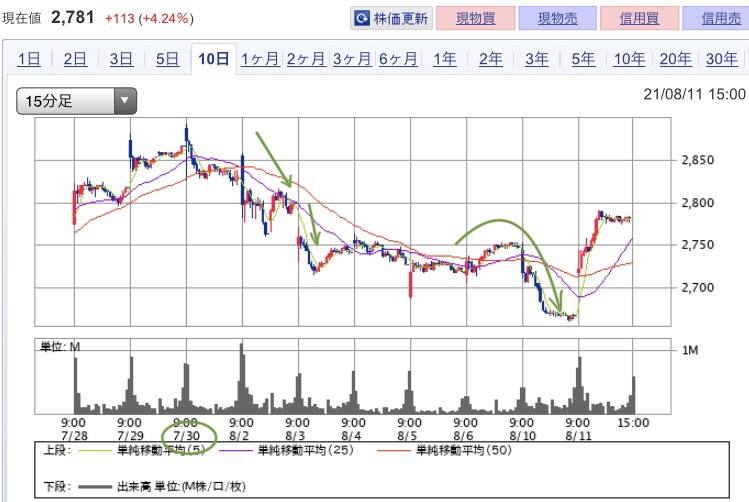Click the refresh icon in 株価更新 button

click(362, 19)
